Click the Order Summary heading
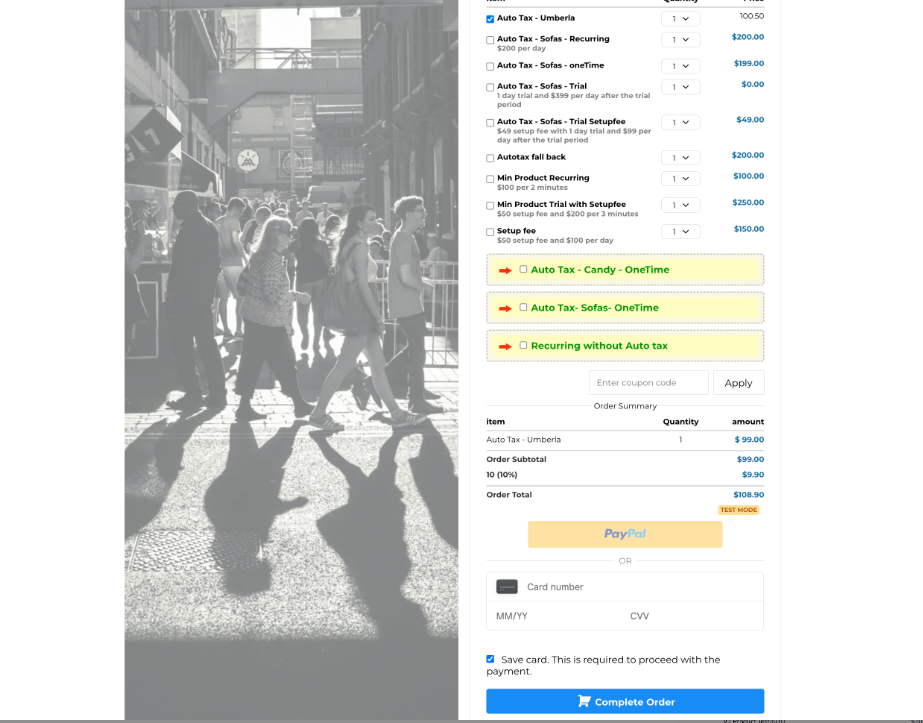This screenshot has width=923, height=723. click(625, 406)
